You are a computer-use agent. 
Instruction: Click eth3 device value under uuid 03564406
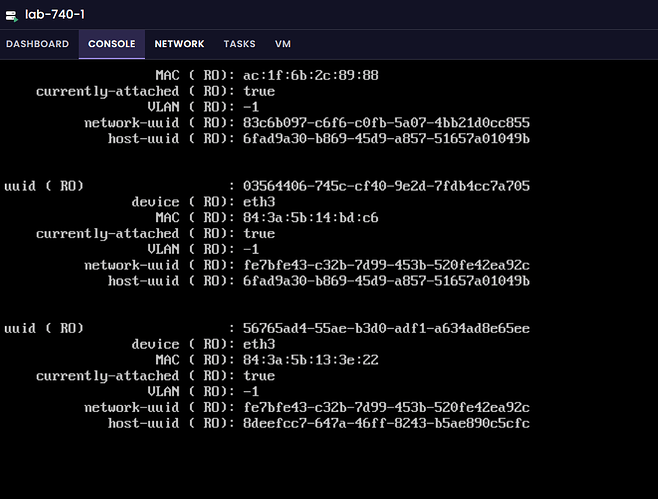click(259, 202)
